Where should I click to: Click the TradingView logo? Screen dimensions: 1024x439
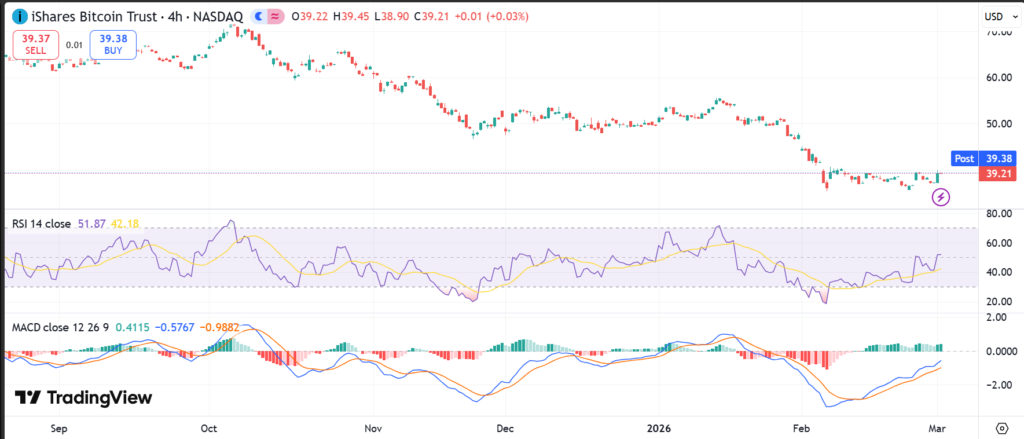pyautogui.click(x=84, y=398)
